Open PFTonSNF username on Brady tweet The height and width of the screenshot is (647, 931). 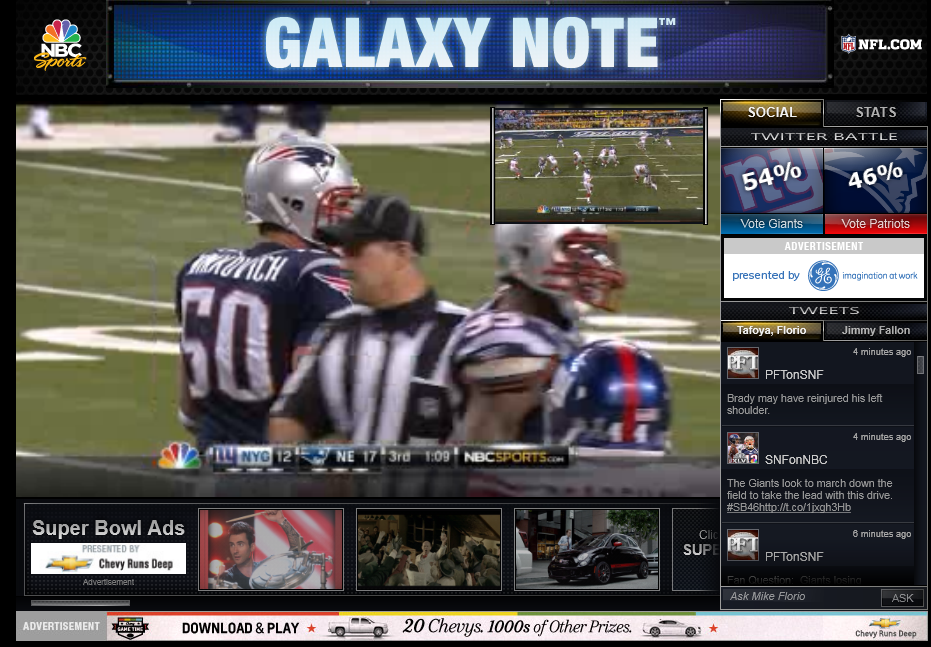[794, 375]
